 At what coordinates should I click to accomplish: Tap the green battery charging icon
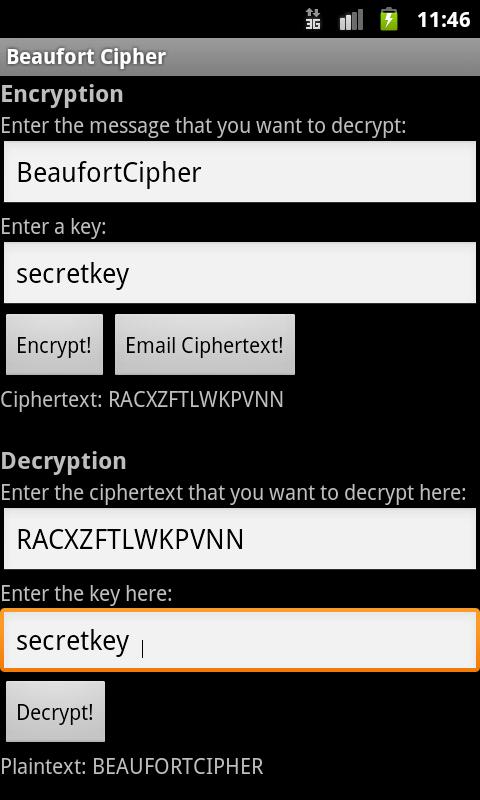[389, 19]
